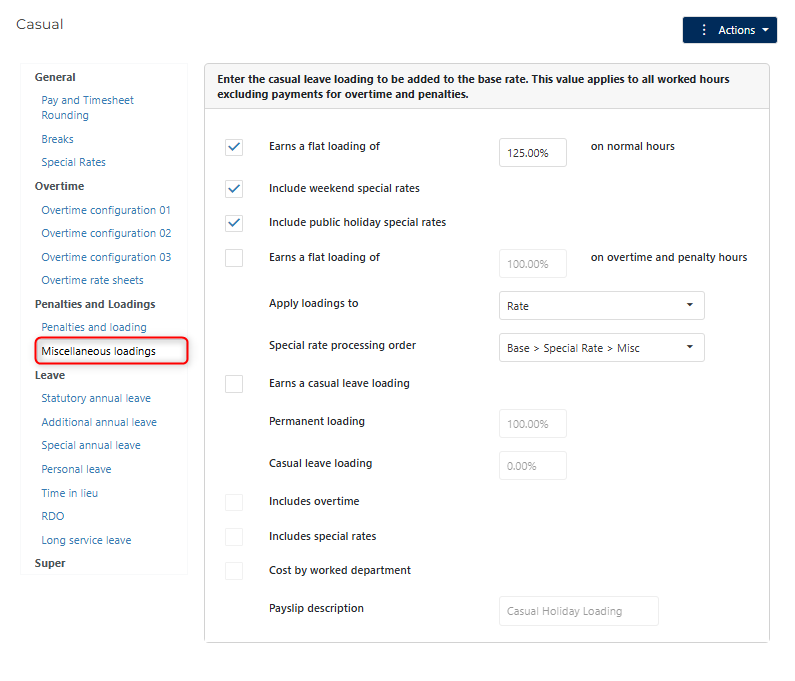Screen dimensions: 795x681
Task: Select Overtime configuration 01
Action: [106, 210]
